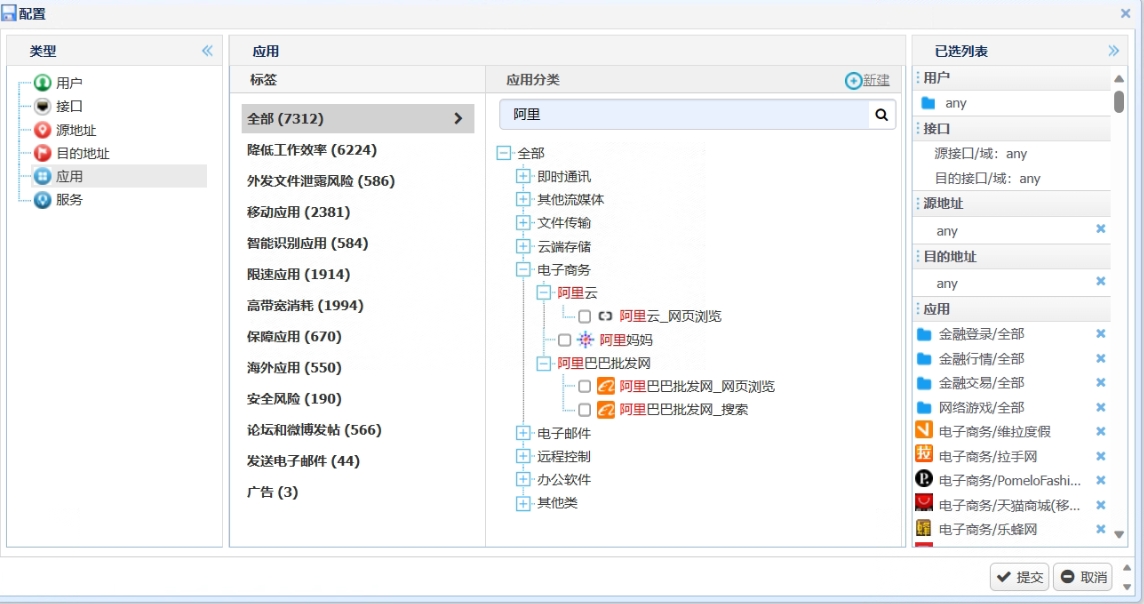Click the 提交 submit button

point(1019,577)
